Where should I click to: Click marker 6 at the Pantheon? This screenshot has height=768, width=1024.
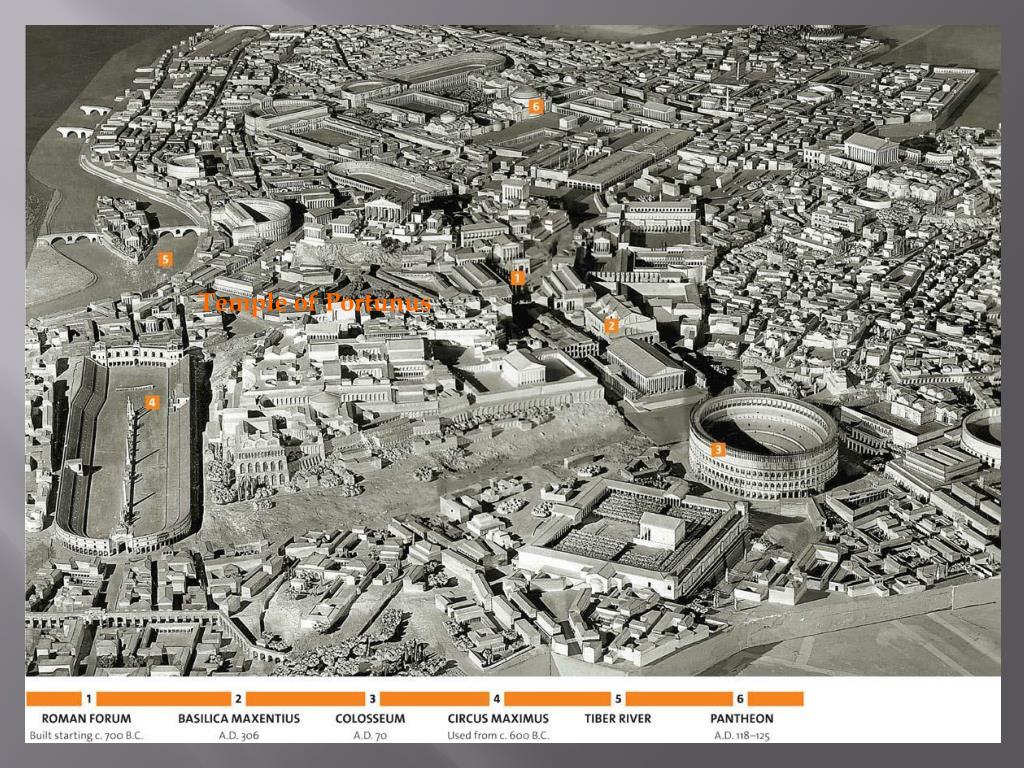click(x=537, y=105)
